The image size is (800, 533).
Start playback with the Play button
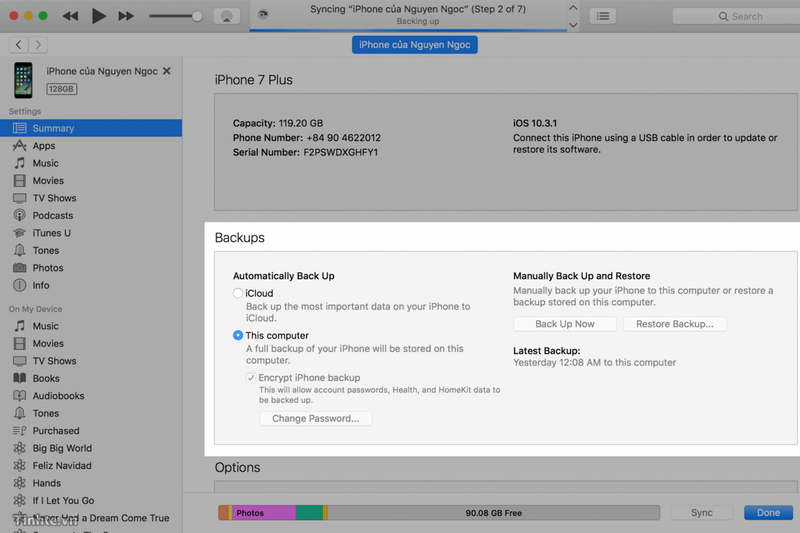98,16
